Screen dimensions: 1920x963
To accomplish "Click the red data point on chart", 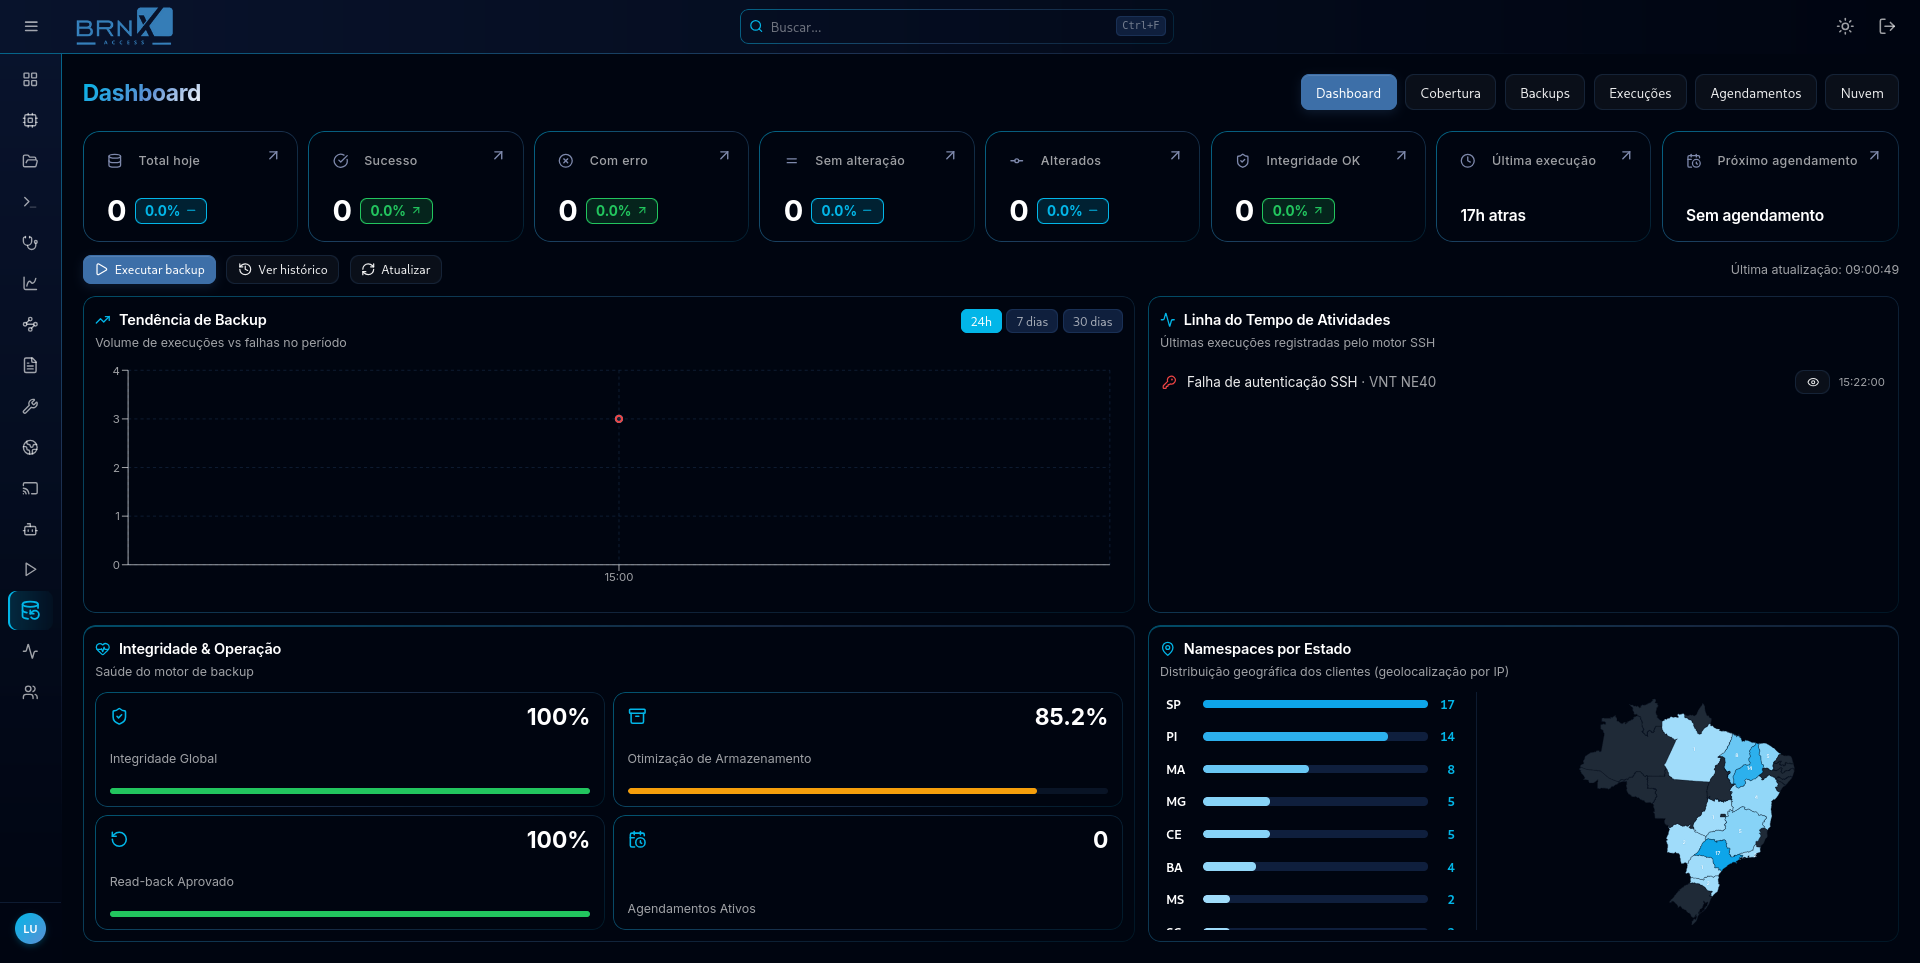I will (619, 419).
